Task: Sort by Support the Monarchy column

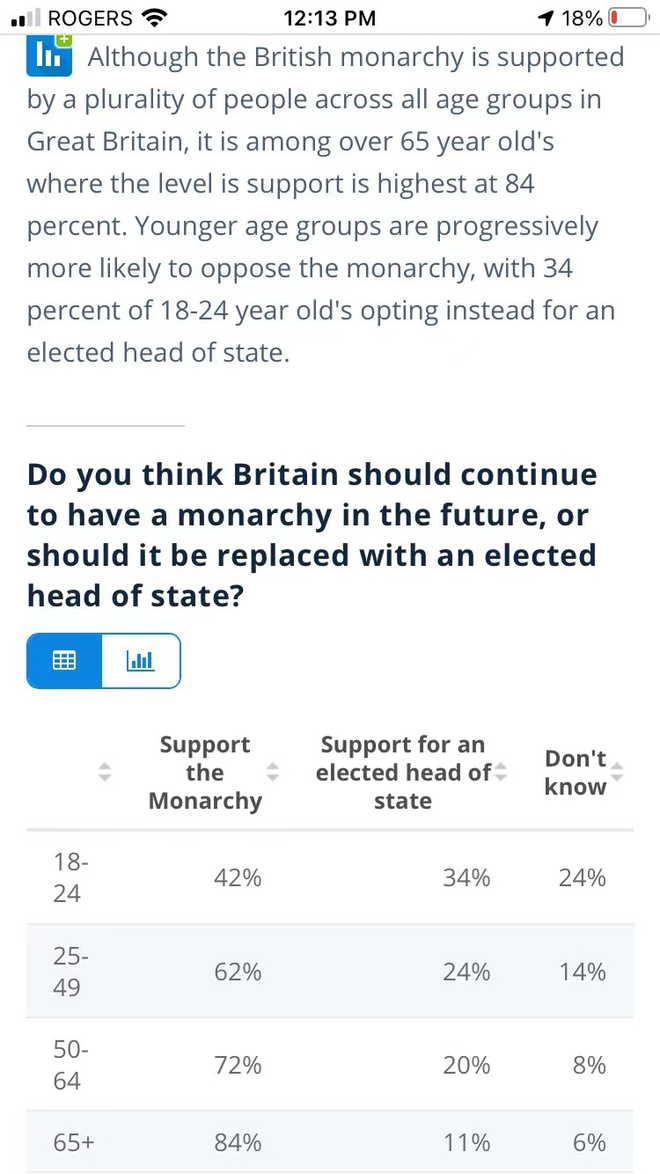Action: pyautogui.click(x=273, y=773)
